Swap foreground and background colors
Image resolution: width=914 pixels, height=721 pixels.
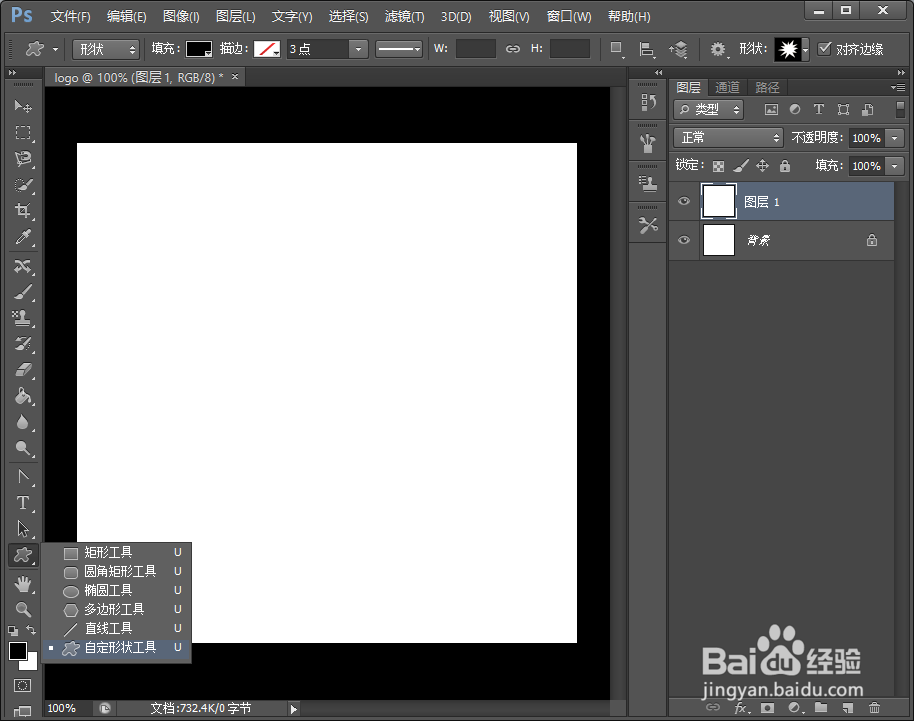coord(31,630)
